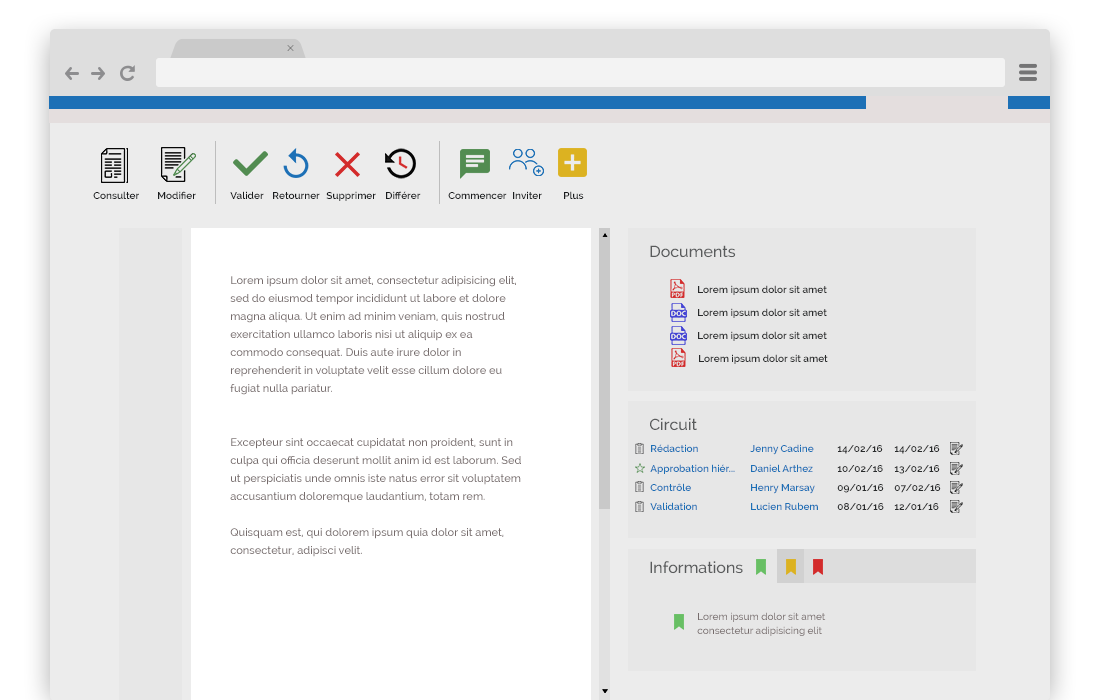Open the first PDF document in Documents
The width and height of the screenshot is (1100, 700).
click(678, 289)
